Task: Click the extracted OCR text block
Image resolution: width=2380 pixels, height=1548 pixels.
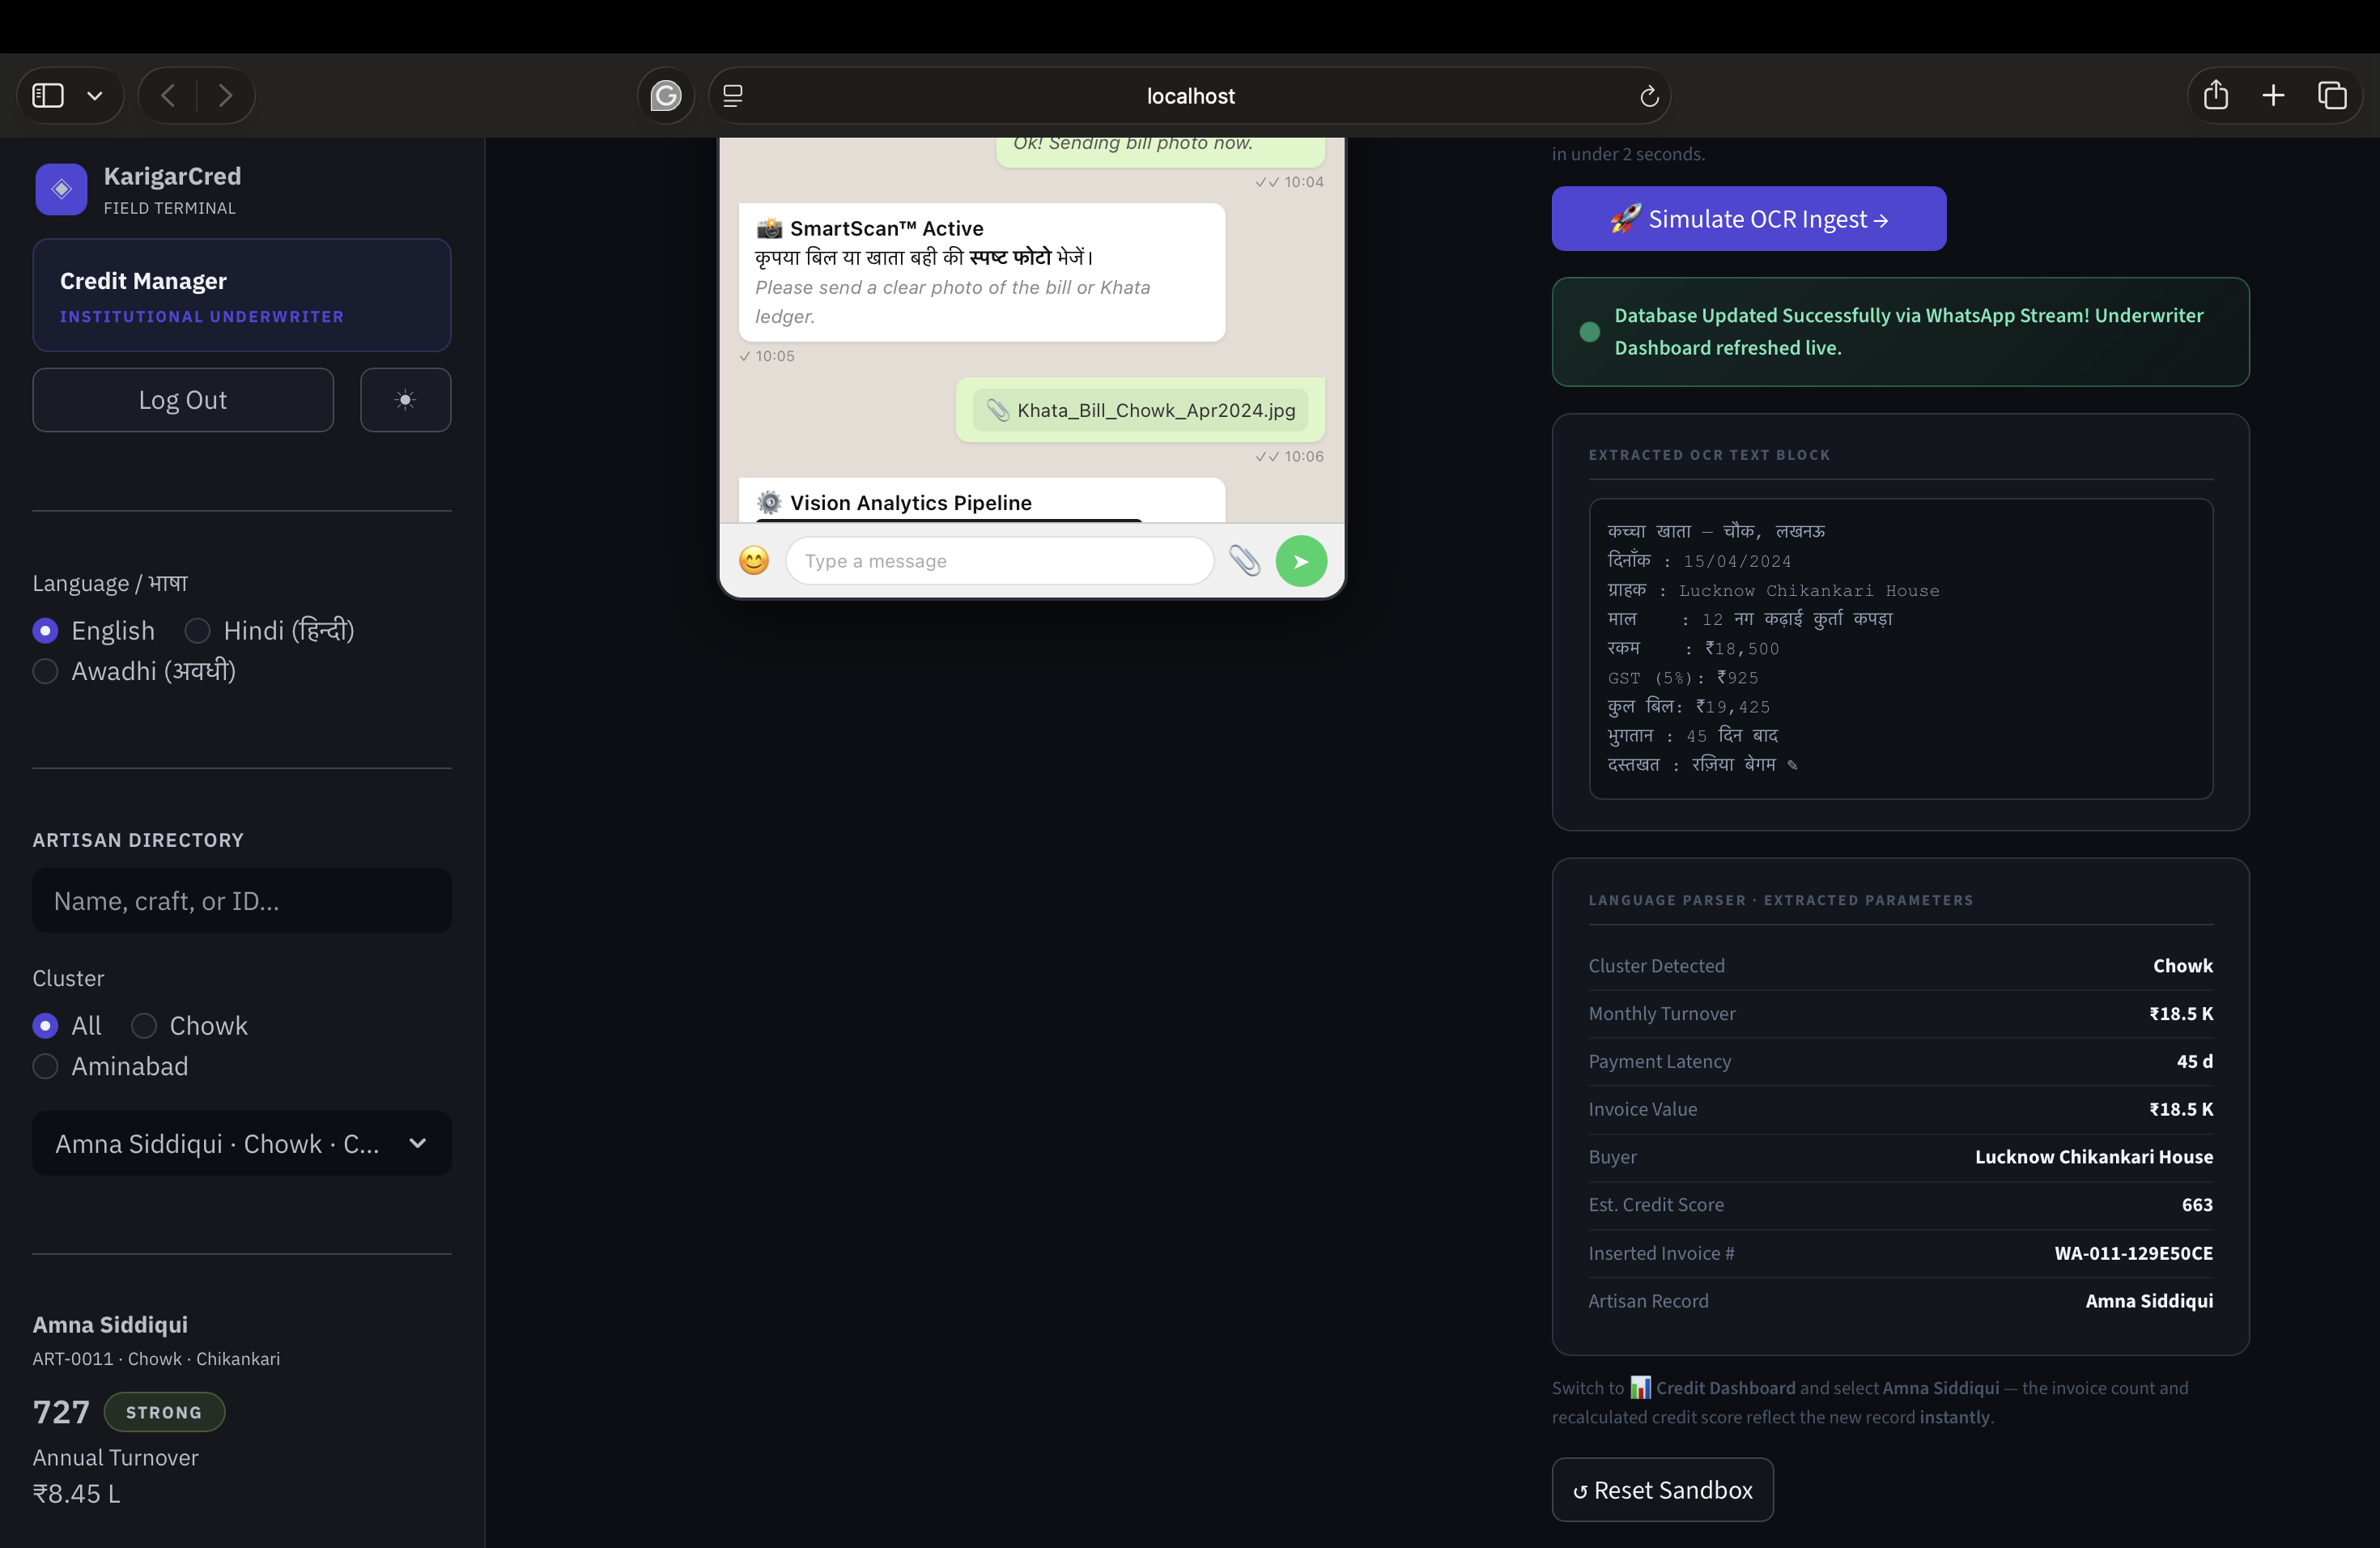Action: click(x=1900, y=648)
